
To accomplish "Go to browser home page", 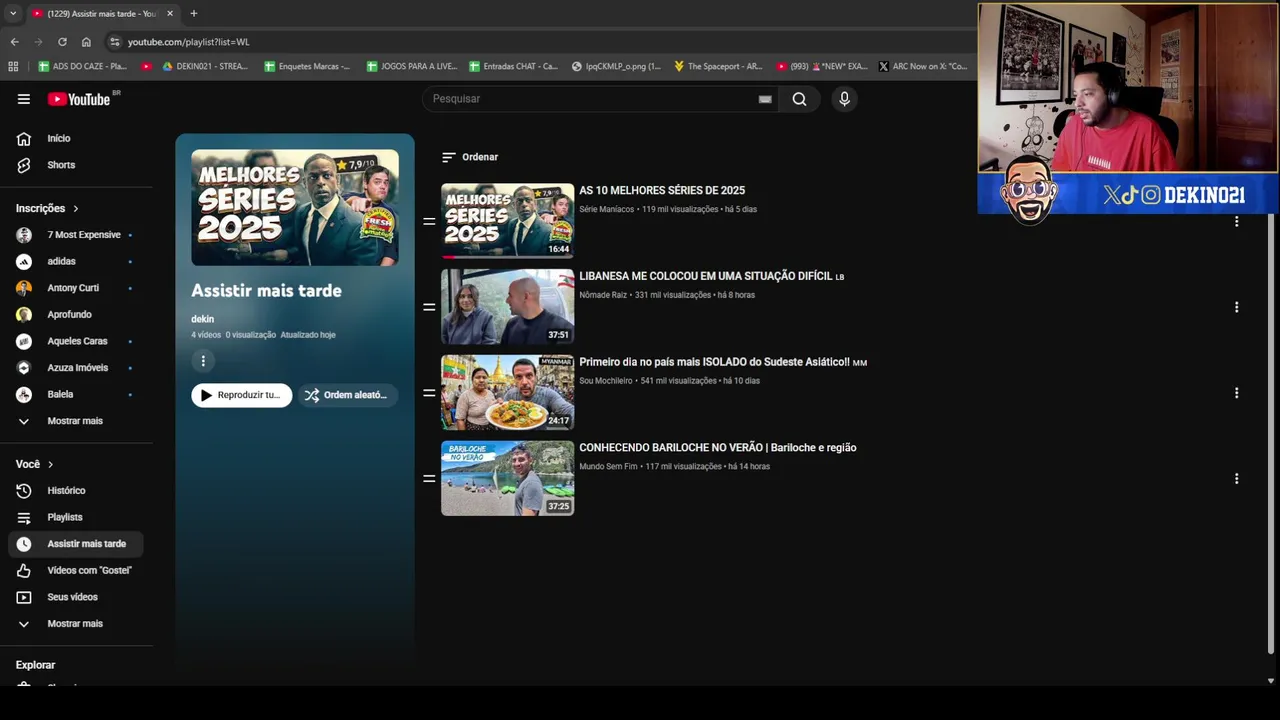I will [x=86, y=42].
